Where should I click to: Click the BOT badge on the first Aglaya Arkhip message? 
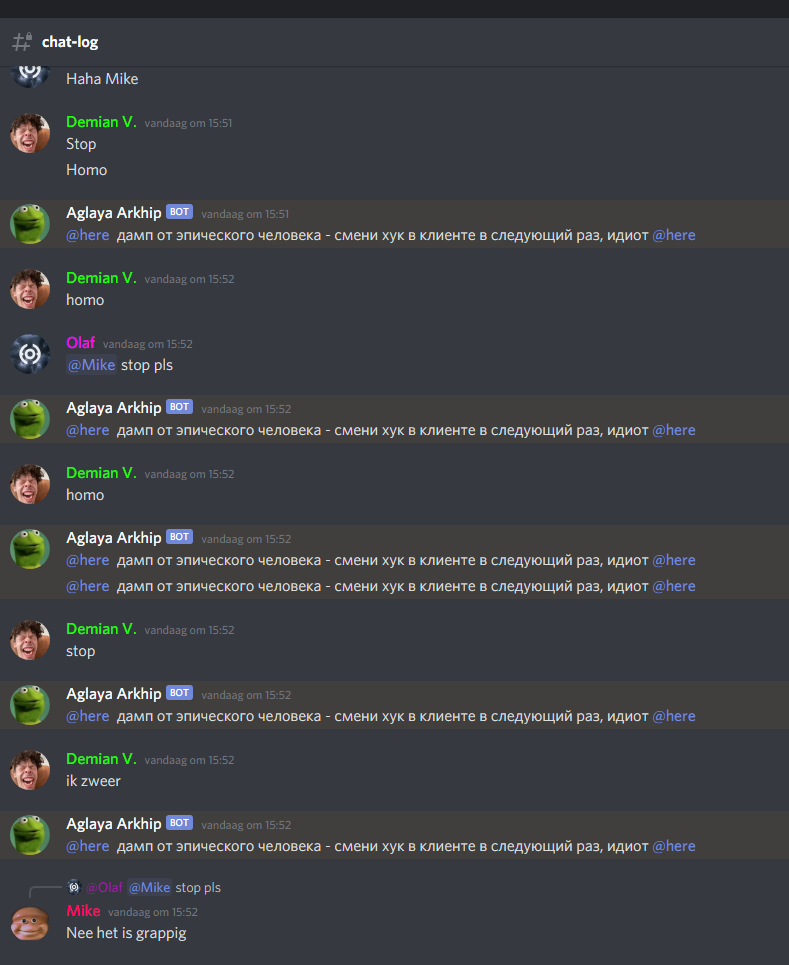tap(180, 212)
